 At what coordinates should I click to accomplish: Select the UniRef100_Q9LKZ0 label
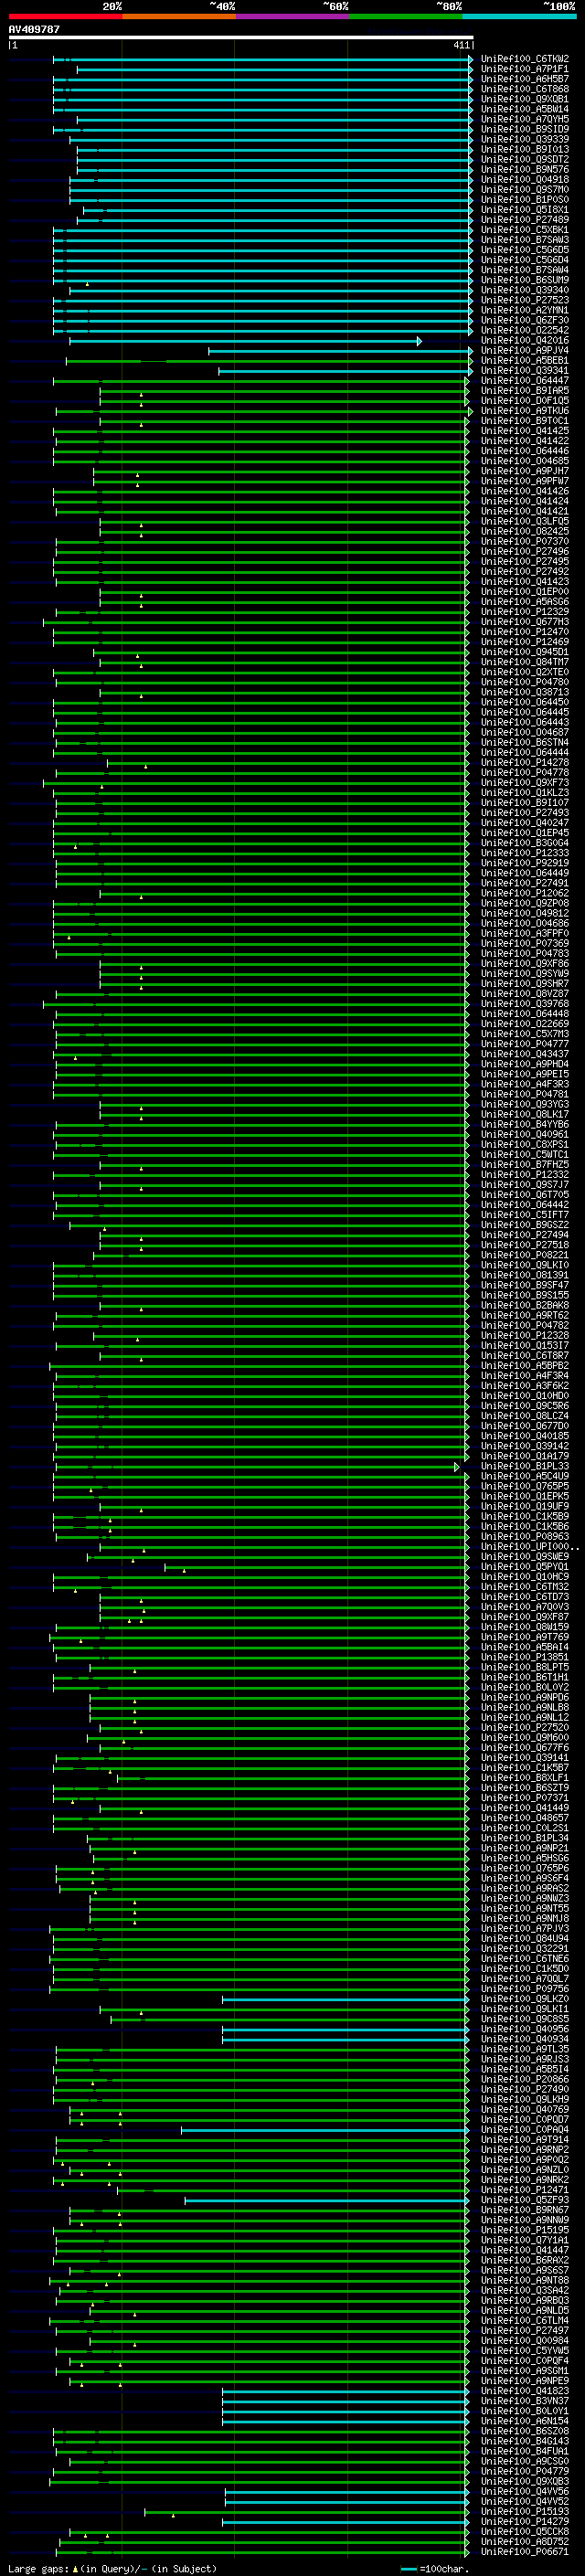pos(525,1998)
